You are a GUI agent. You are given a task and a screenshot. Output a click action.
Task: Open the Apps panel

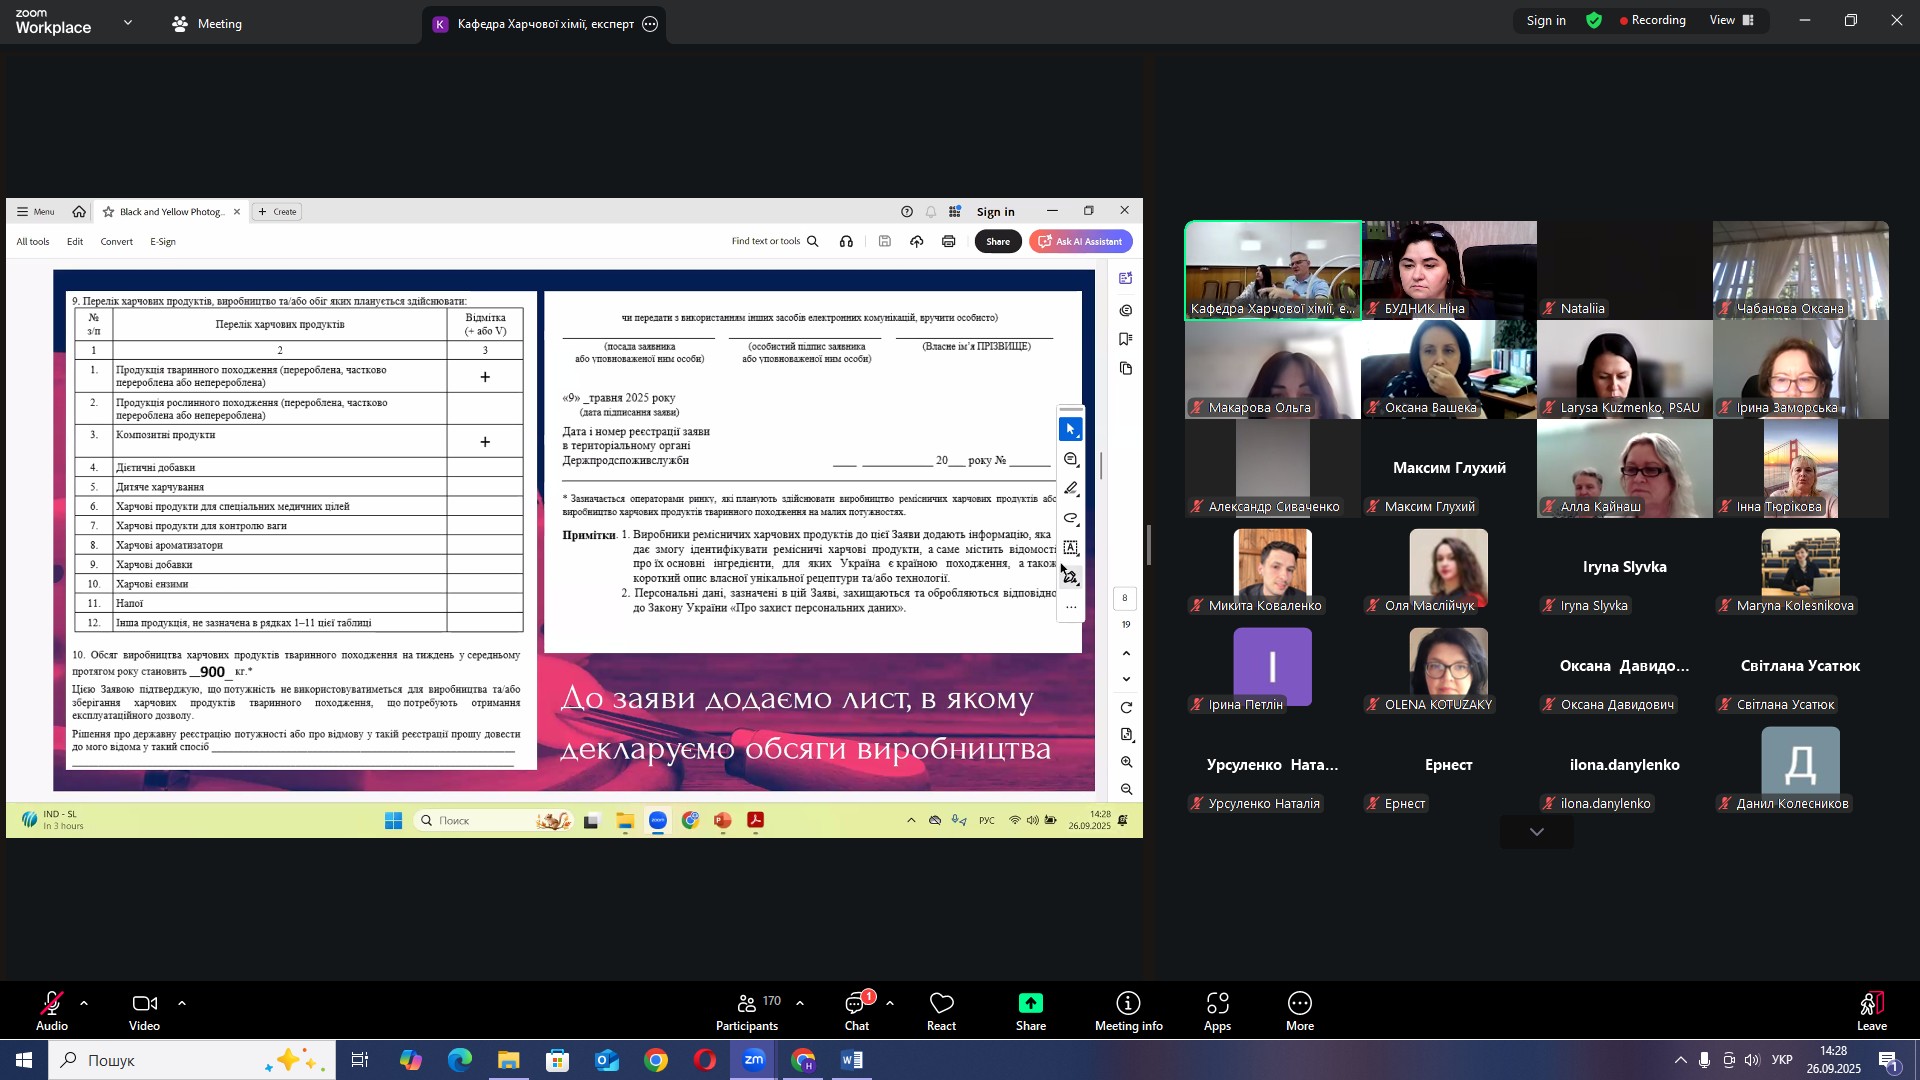click(1217, 1011)
